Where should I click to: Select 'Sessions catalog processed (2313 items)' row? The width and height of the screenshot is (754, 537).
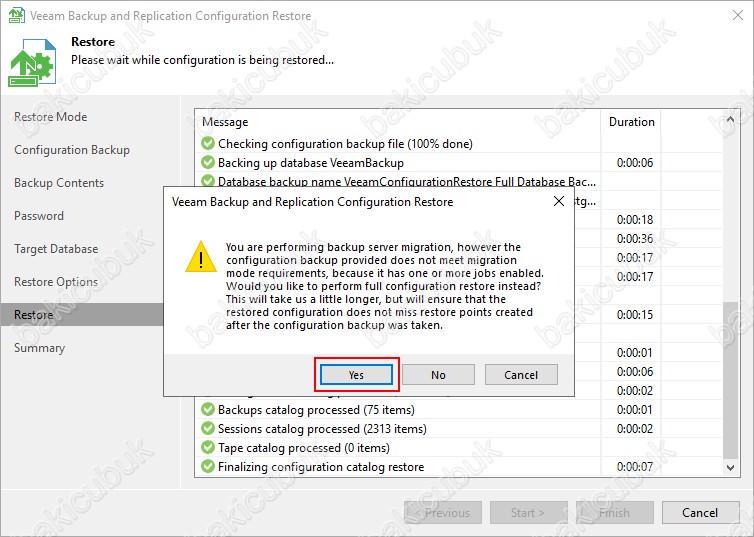click(459, 429)
